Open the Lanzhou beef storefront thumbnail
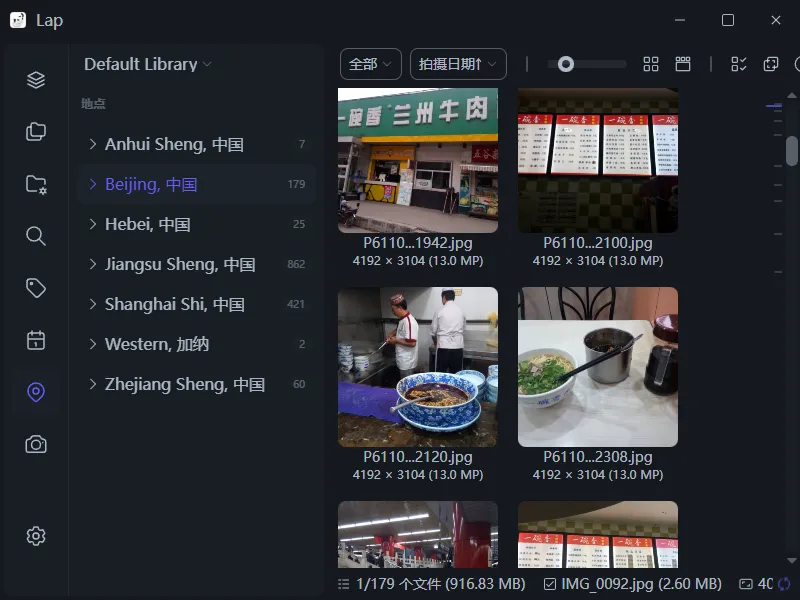The width and height of the screenshot is (800, 600). (x=418, y=160)
